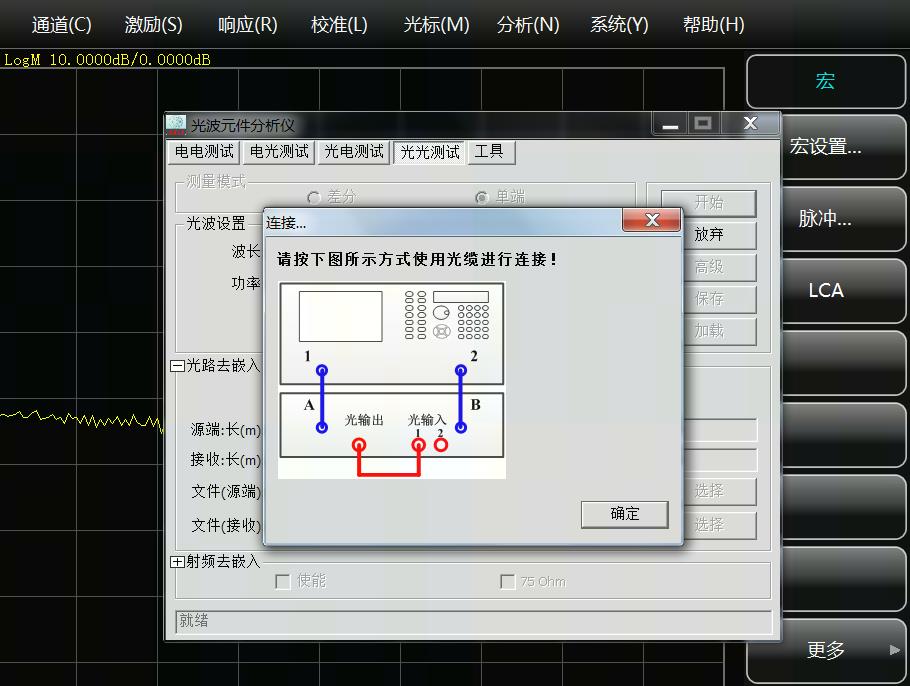Close the 连接... dialog with its red X

[652, 220]
